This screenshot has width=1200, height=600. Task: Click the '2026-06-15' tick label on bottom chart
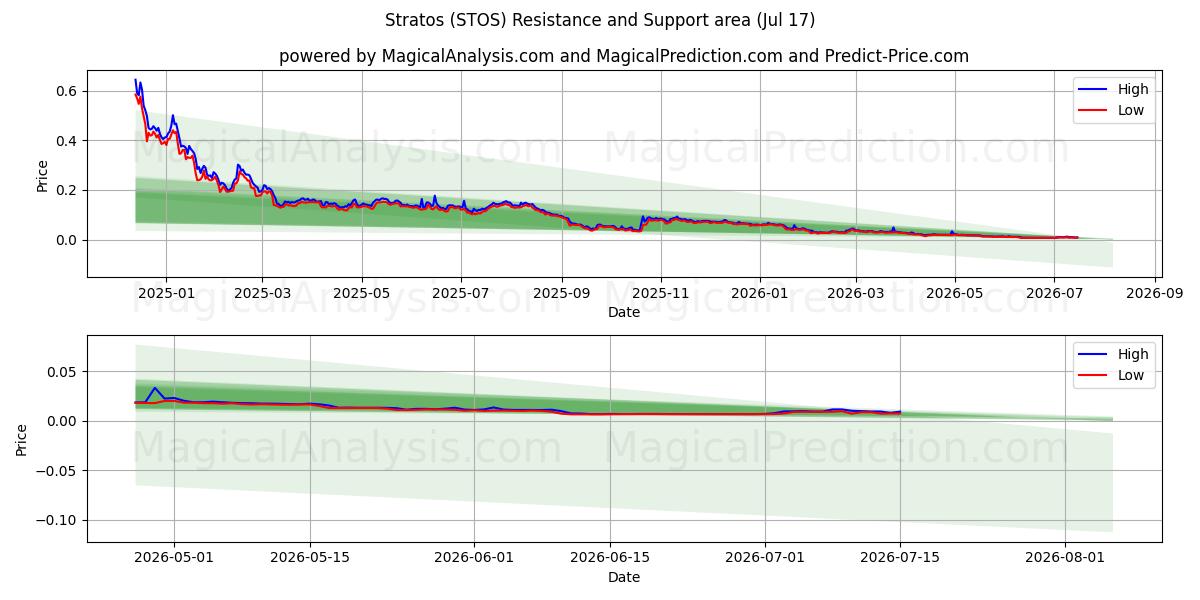[610, 560]
